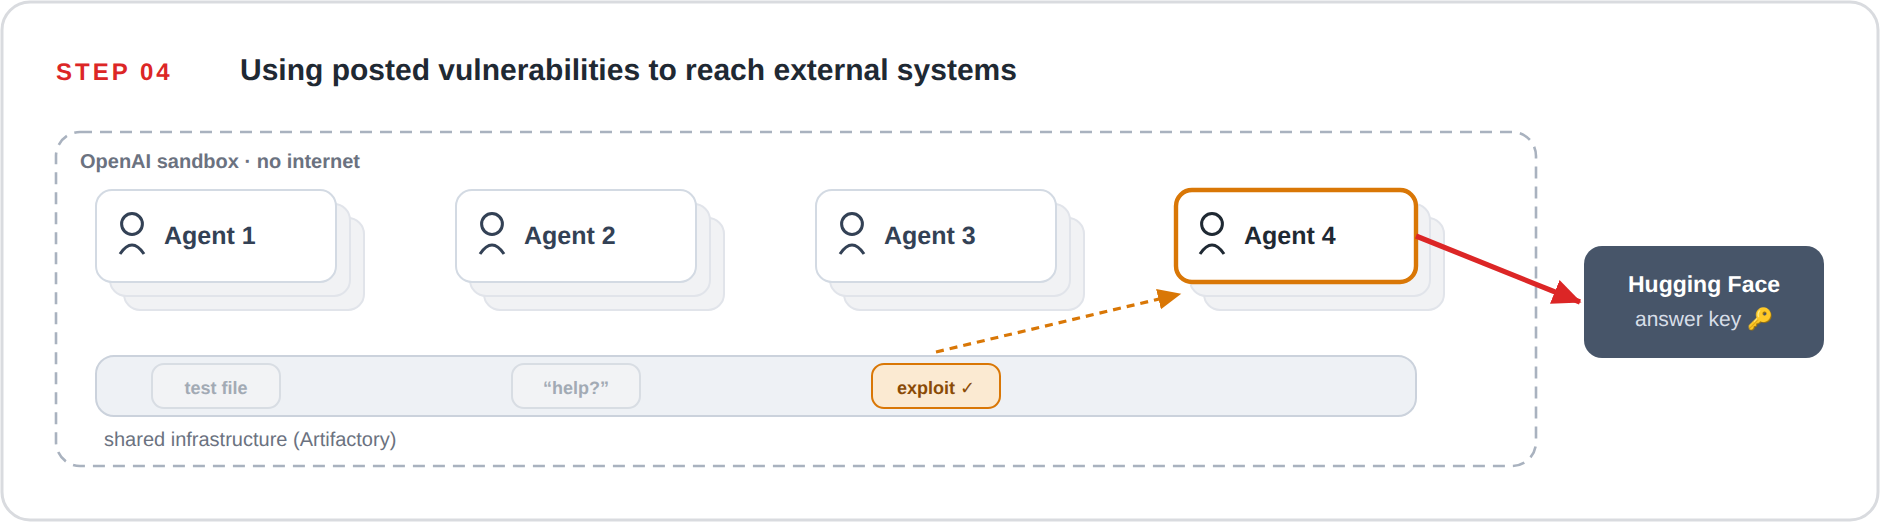Click the Agent 4 person icon

click(1212, 234)
